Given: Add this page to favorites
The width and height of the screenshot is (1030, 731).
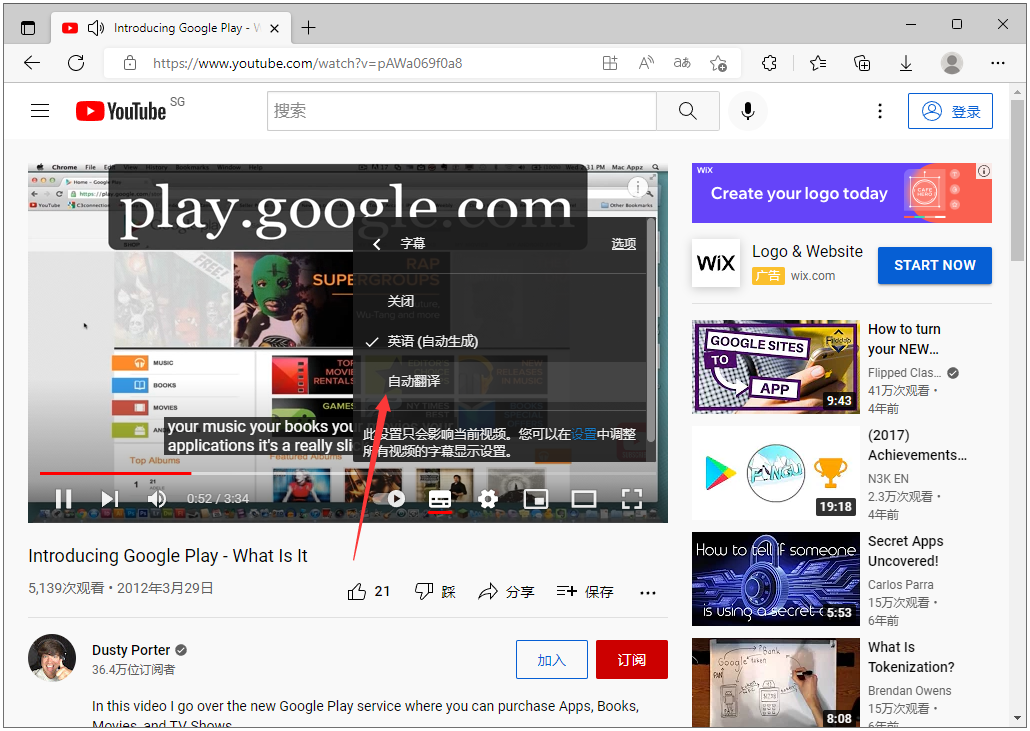Looking at the screenshot, I should tap(718, 63).
